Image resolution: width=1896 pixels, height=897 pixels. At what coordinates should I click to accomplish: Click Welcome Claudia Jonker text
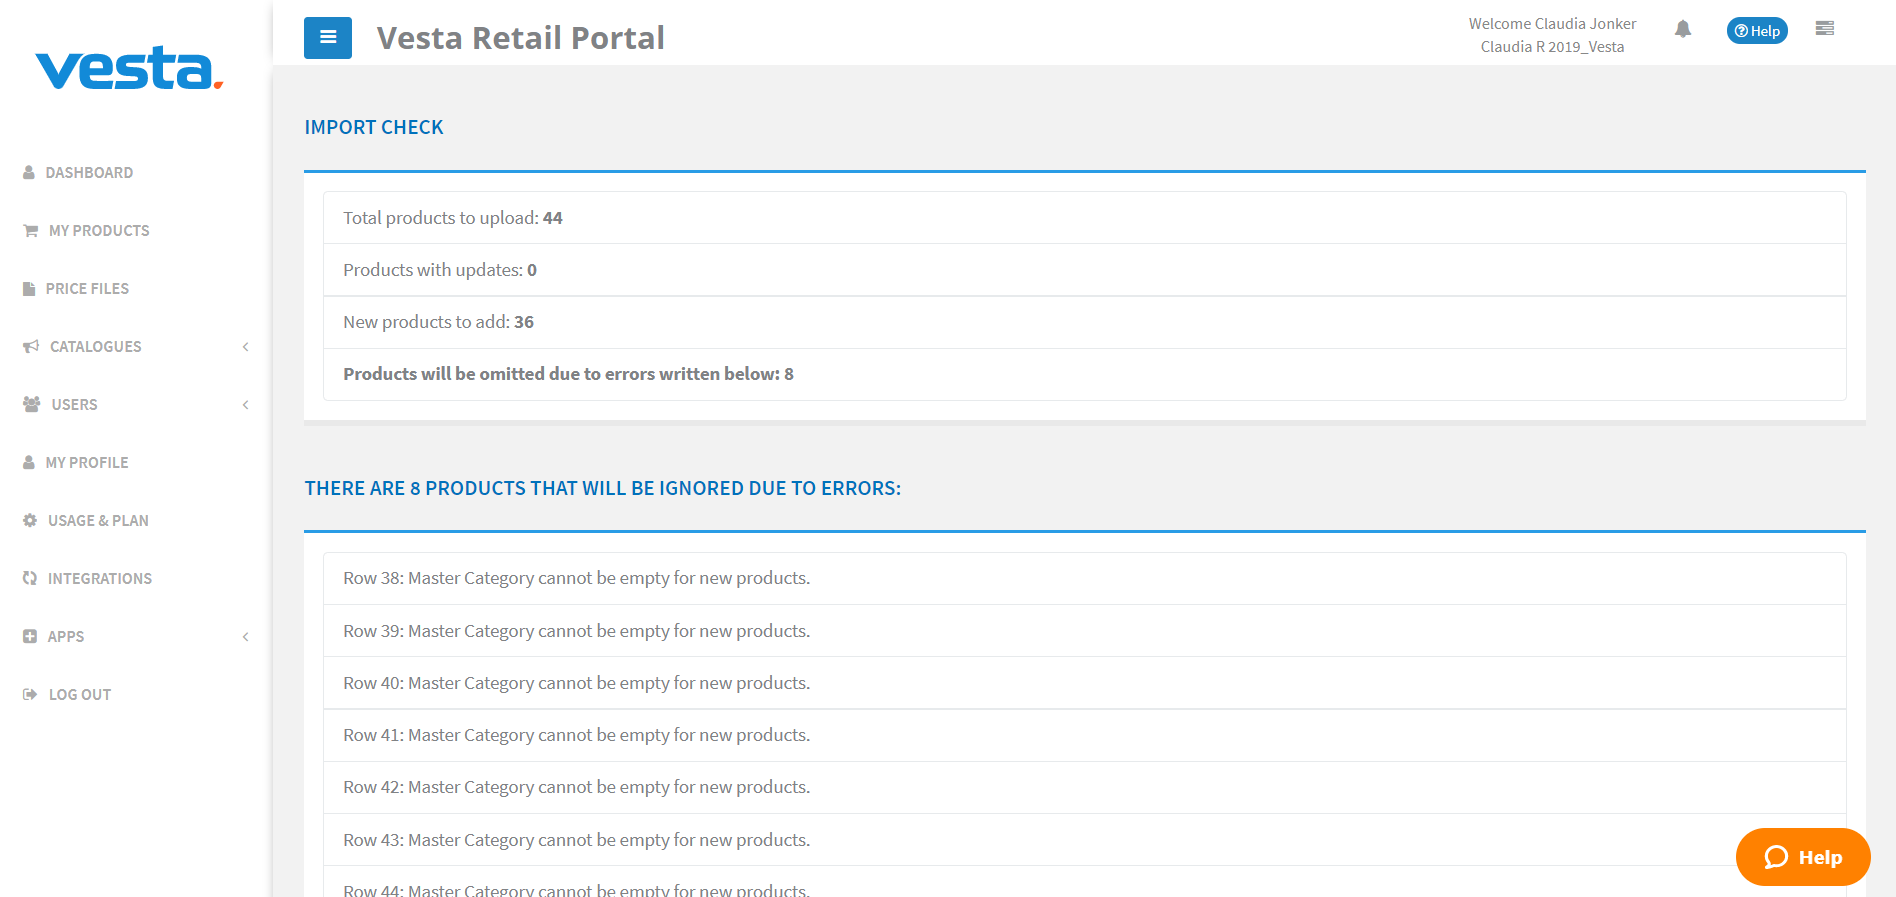[1552, 24]
